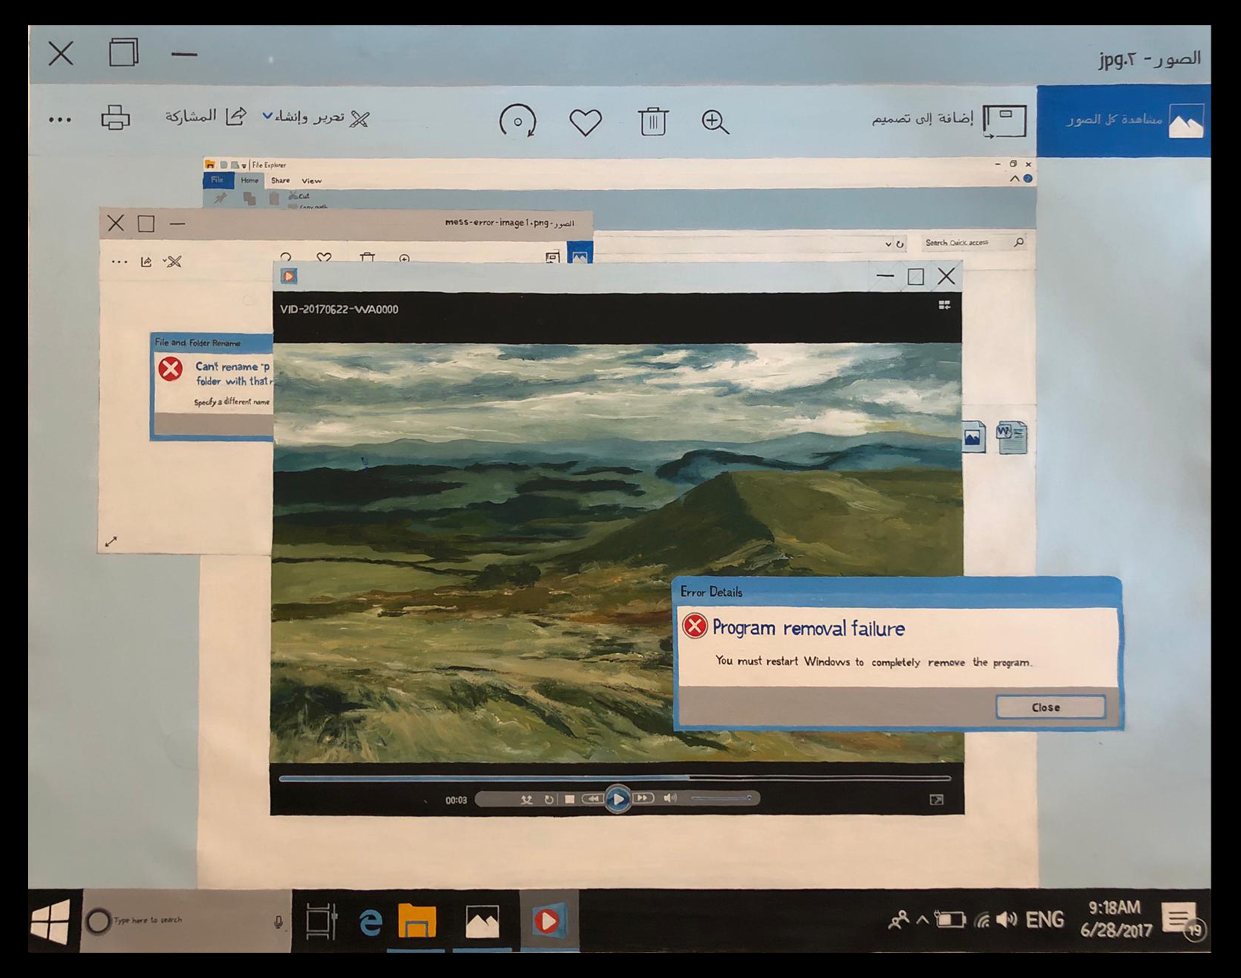Switch to the Home tab in File Explorer
Image resolution: width=1241 pixels, height=978 pixels.
click(249, 180)
